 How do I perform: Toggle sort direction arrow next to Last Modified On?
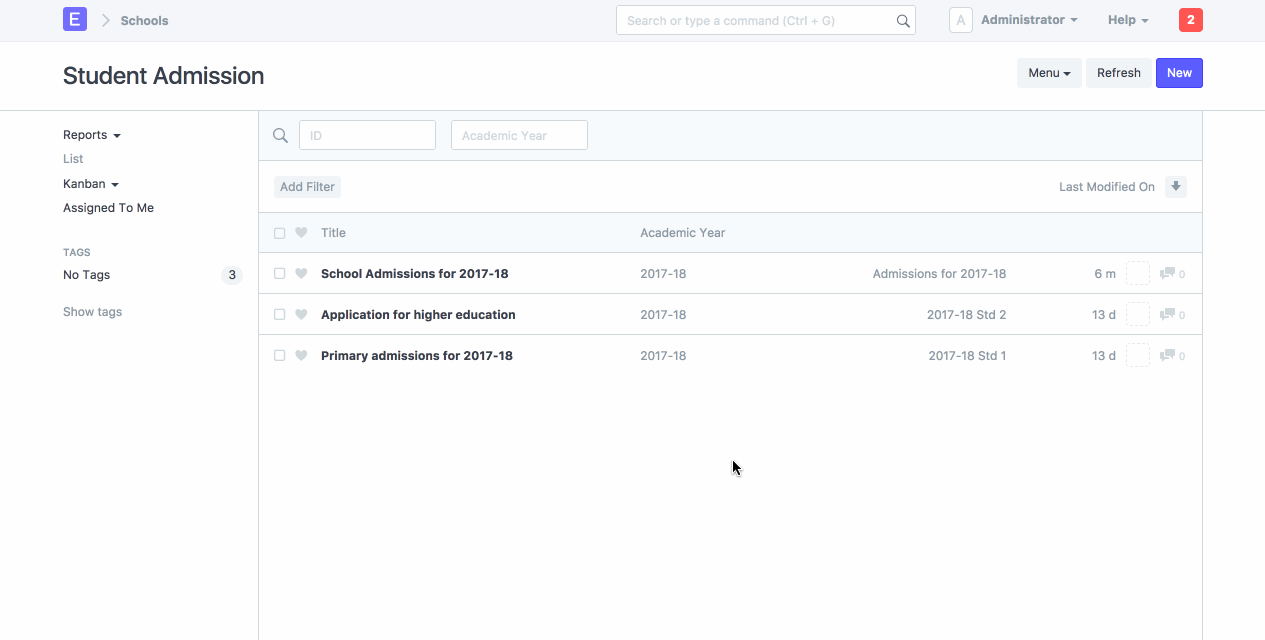click(x=1176, y=187)
